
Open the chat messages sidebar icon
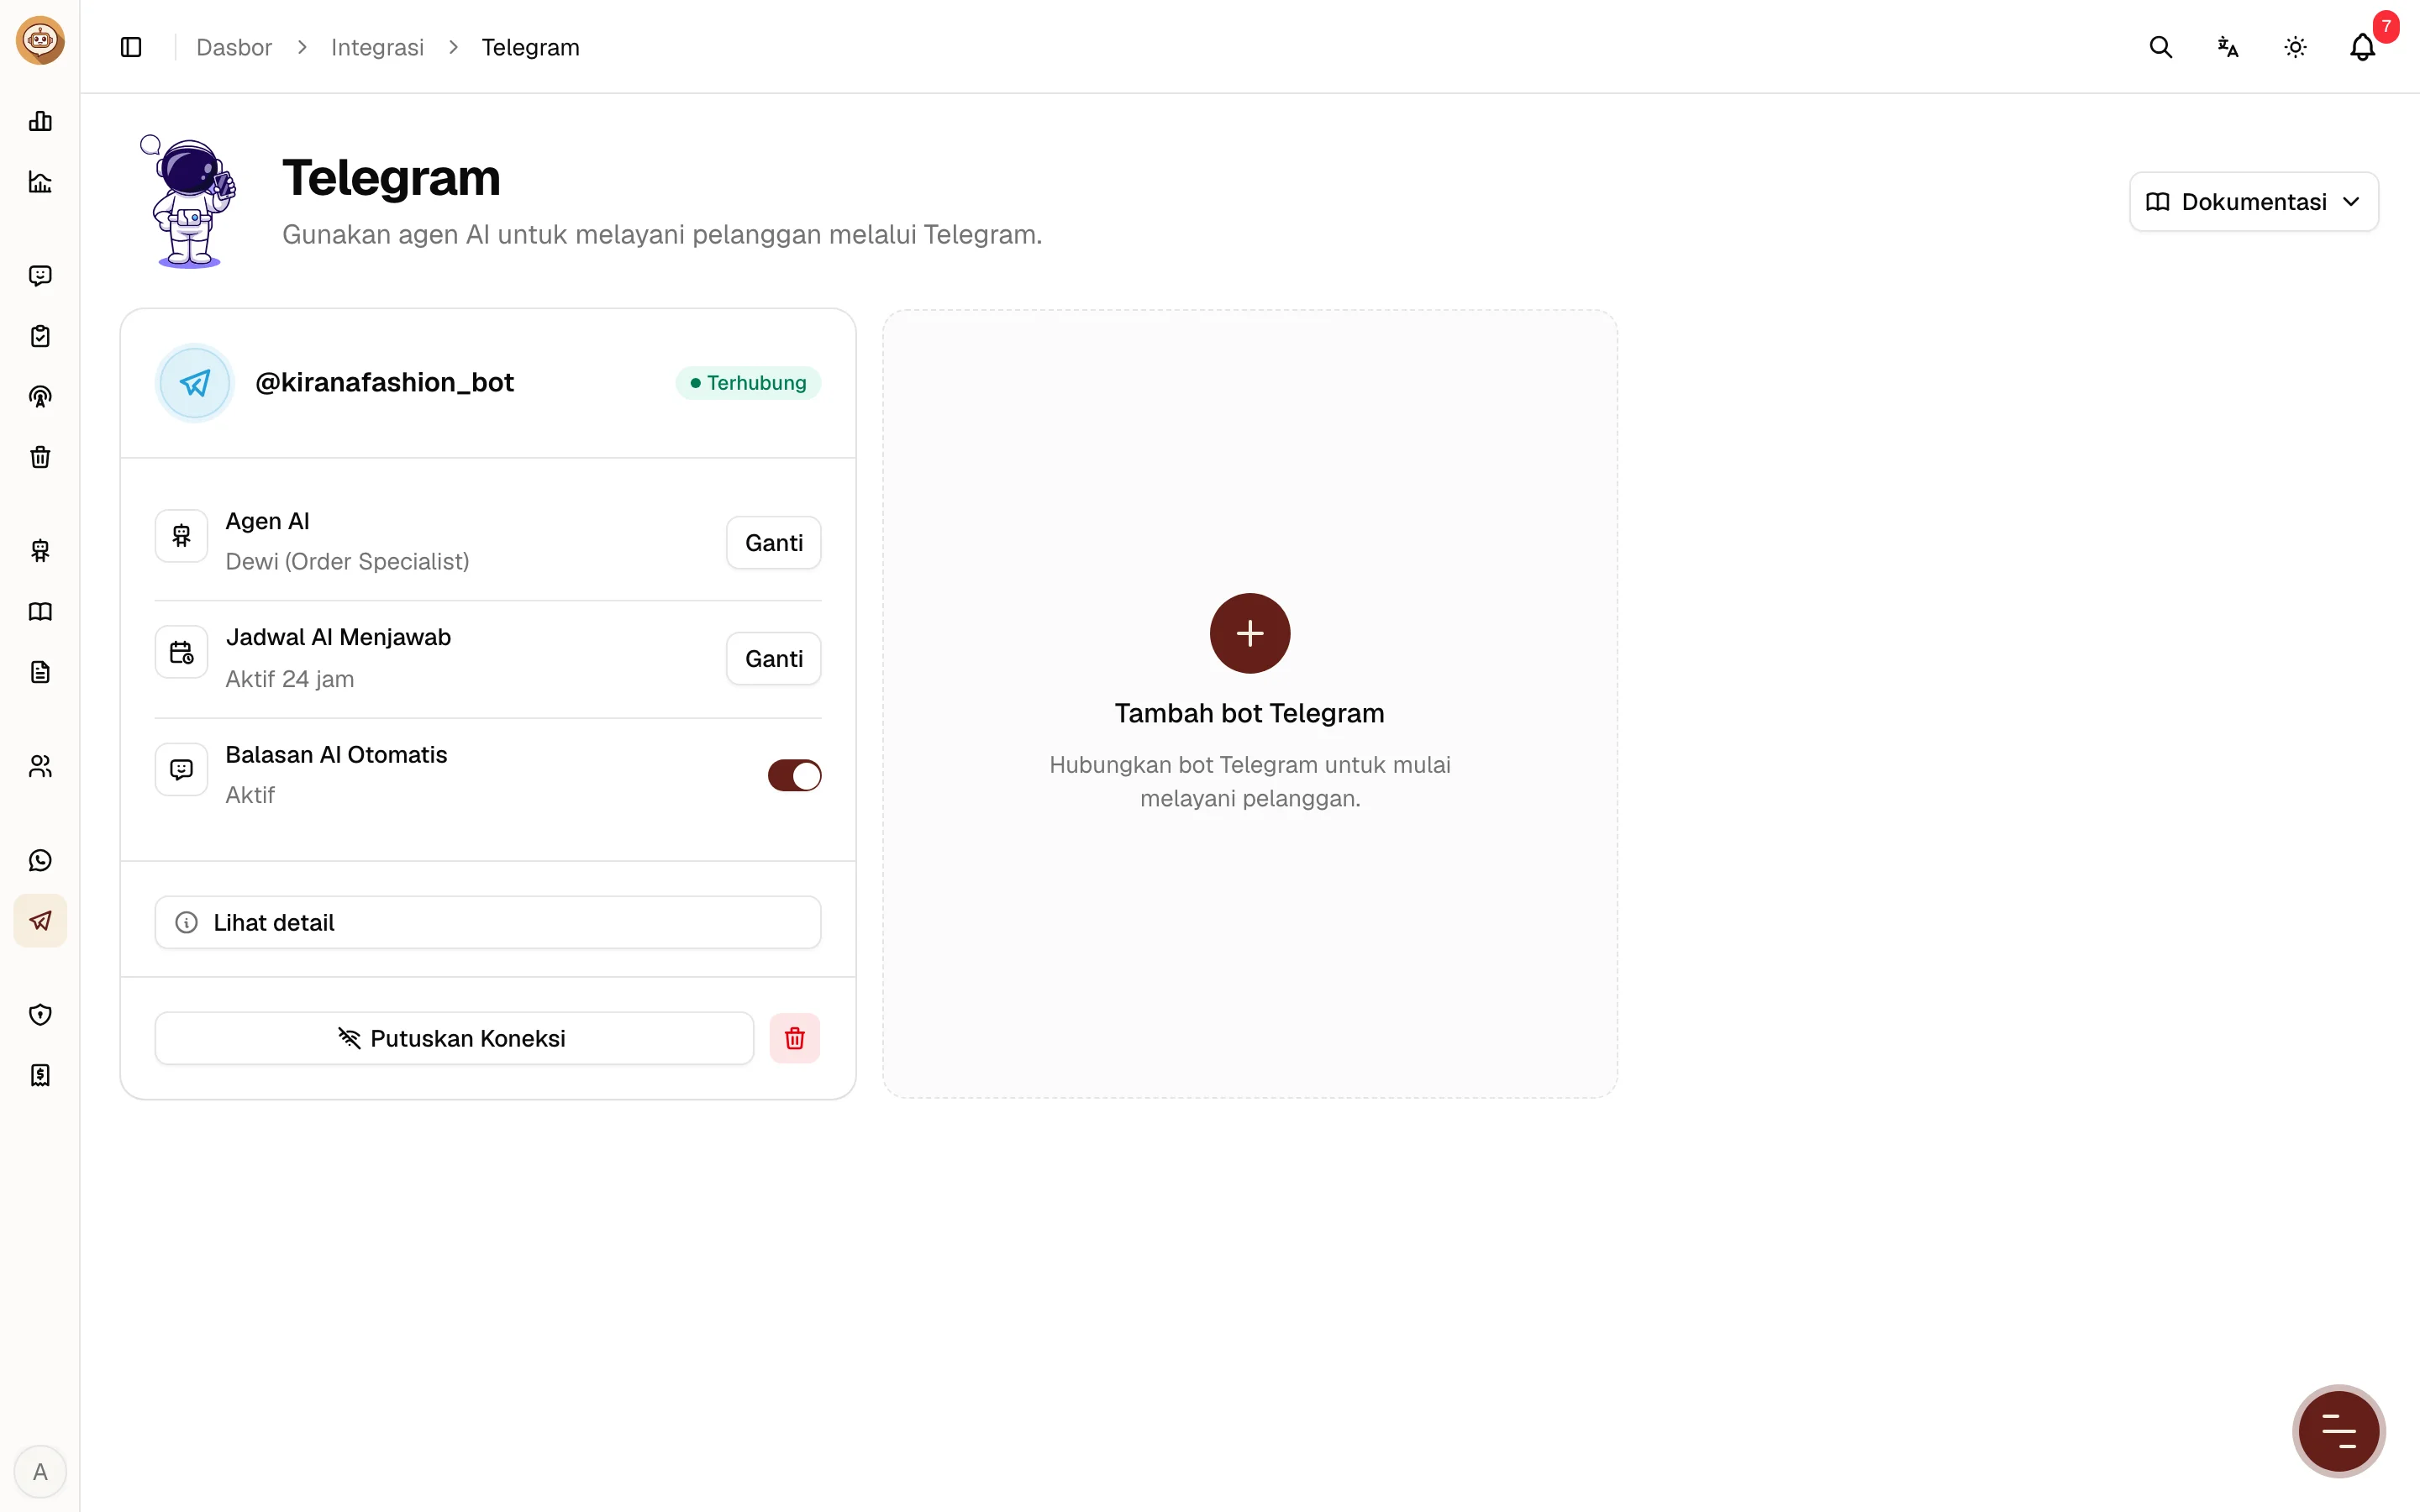[x=40, y=276]
